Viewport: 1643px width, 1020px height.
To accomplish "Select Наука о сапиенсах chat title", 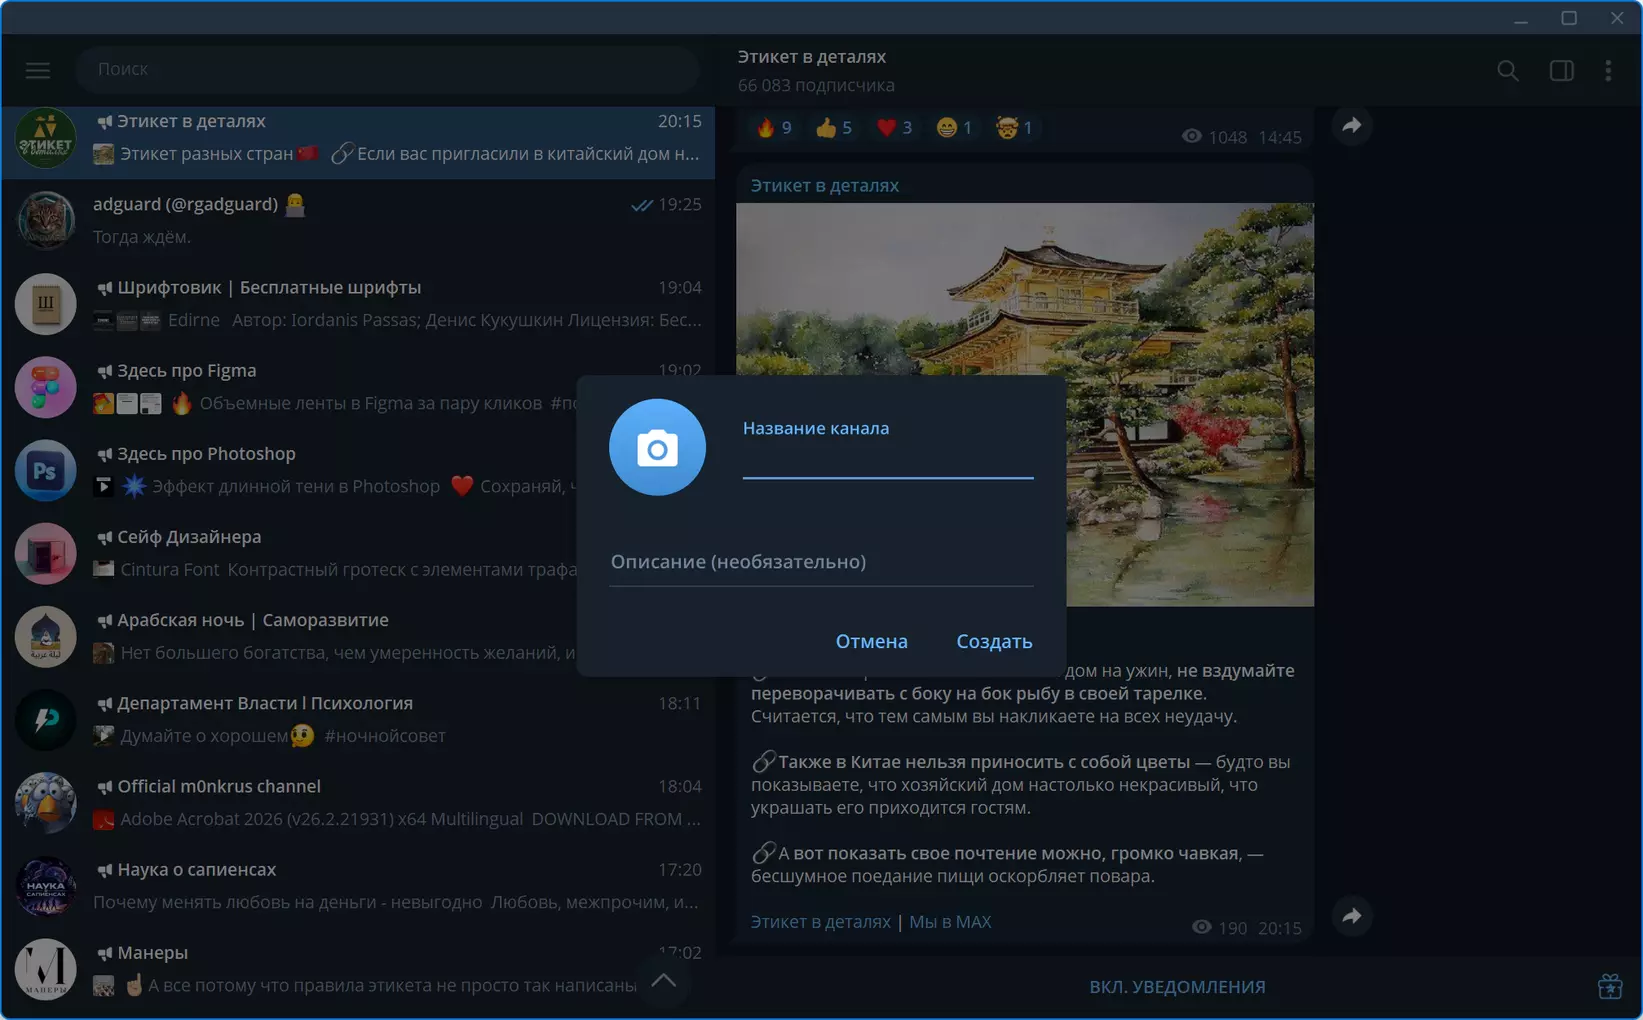I will click(x=197, y=870).
